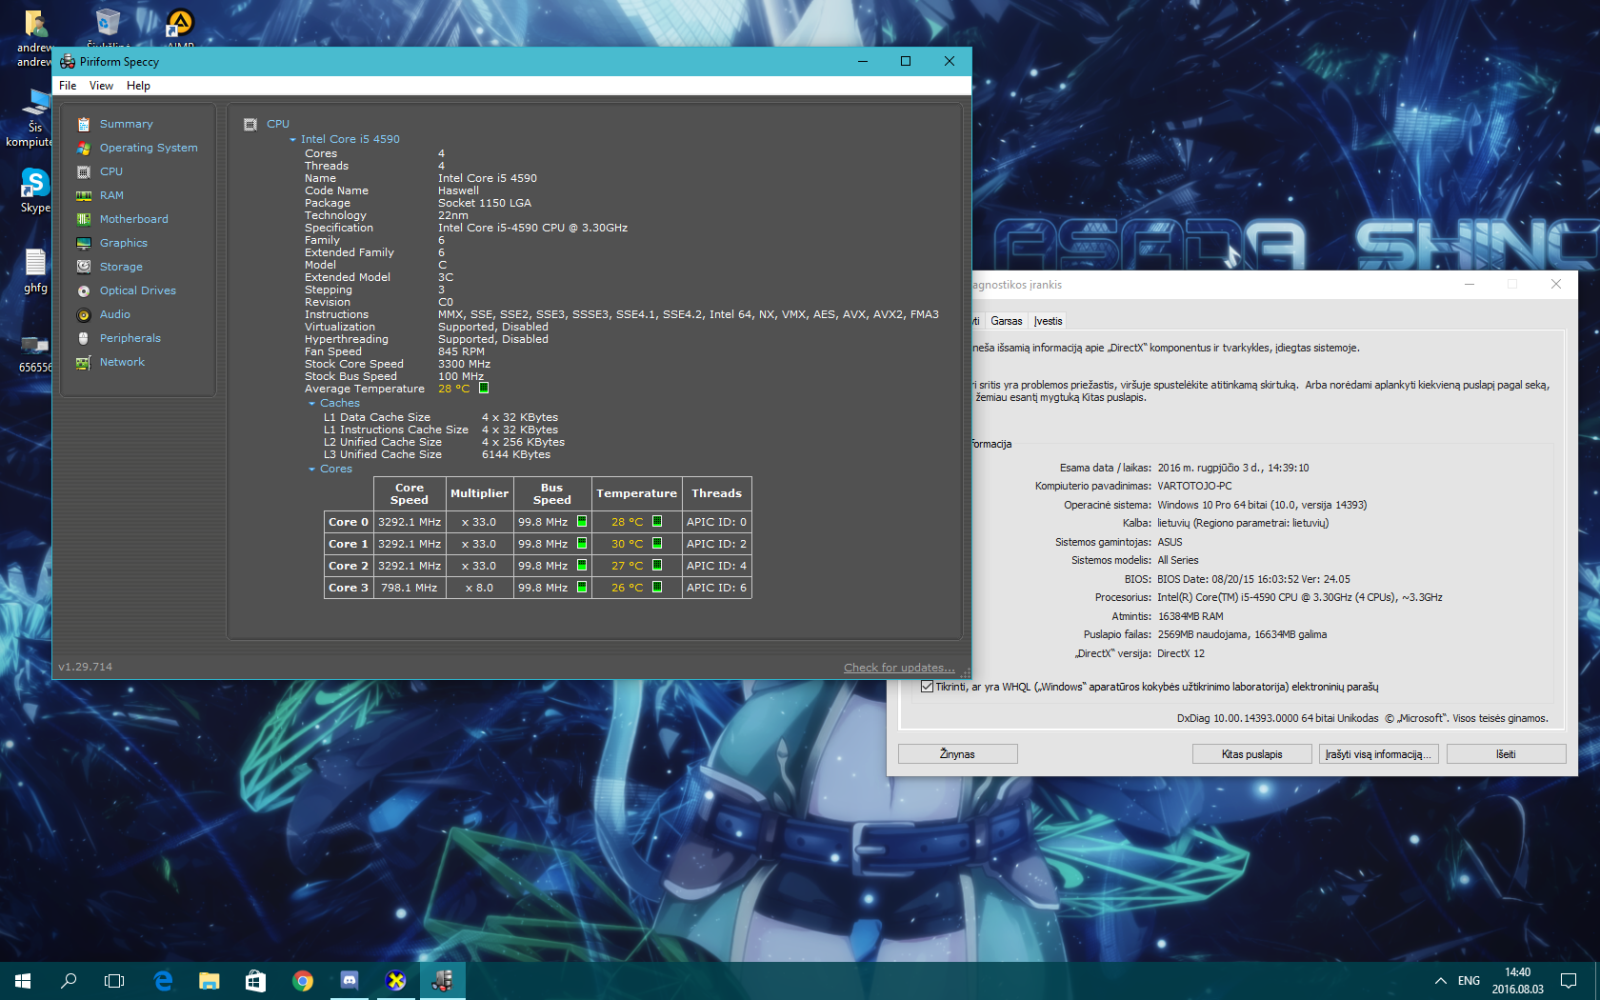Click the Temperature column header
This screenshot has width=1600, height=1000.
tap(636, 494)
